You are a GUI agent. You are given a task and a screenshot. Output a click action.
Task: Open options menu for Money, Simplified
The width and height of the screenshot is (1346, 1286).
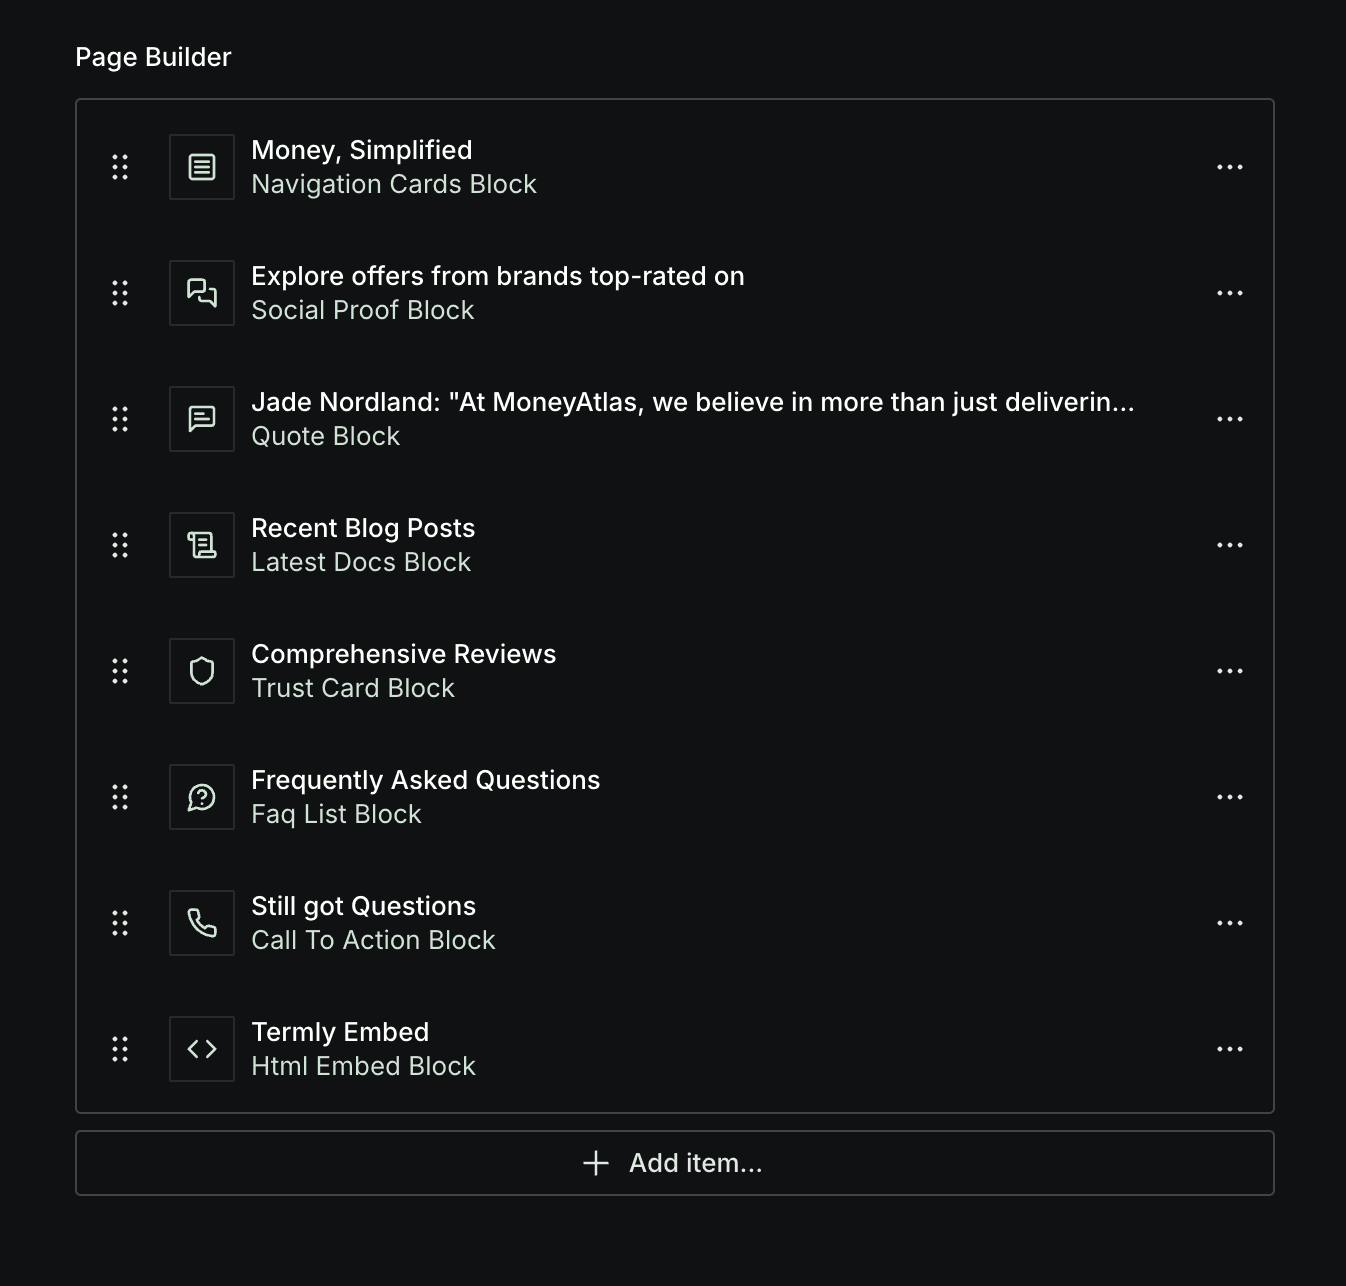pos(1230,167)
